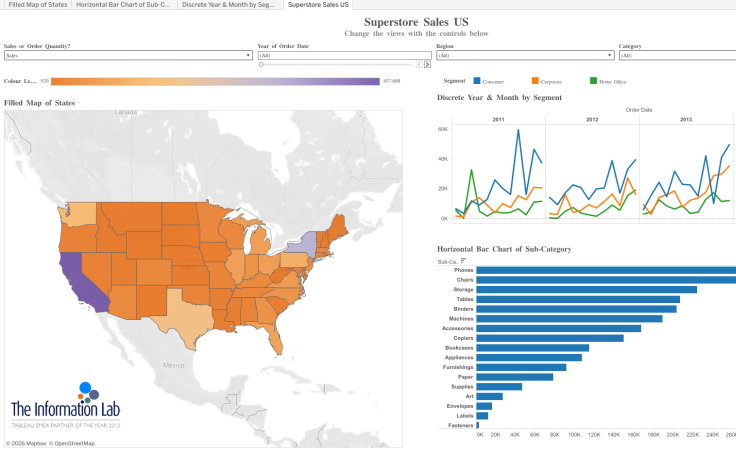Click the previous-year arrow under Year filter
The height and width of the screenshot is (454, 736).
(419, 64)
